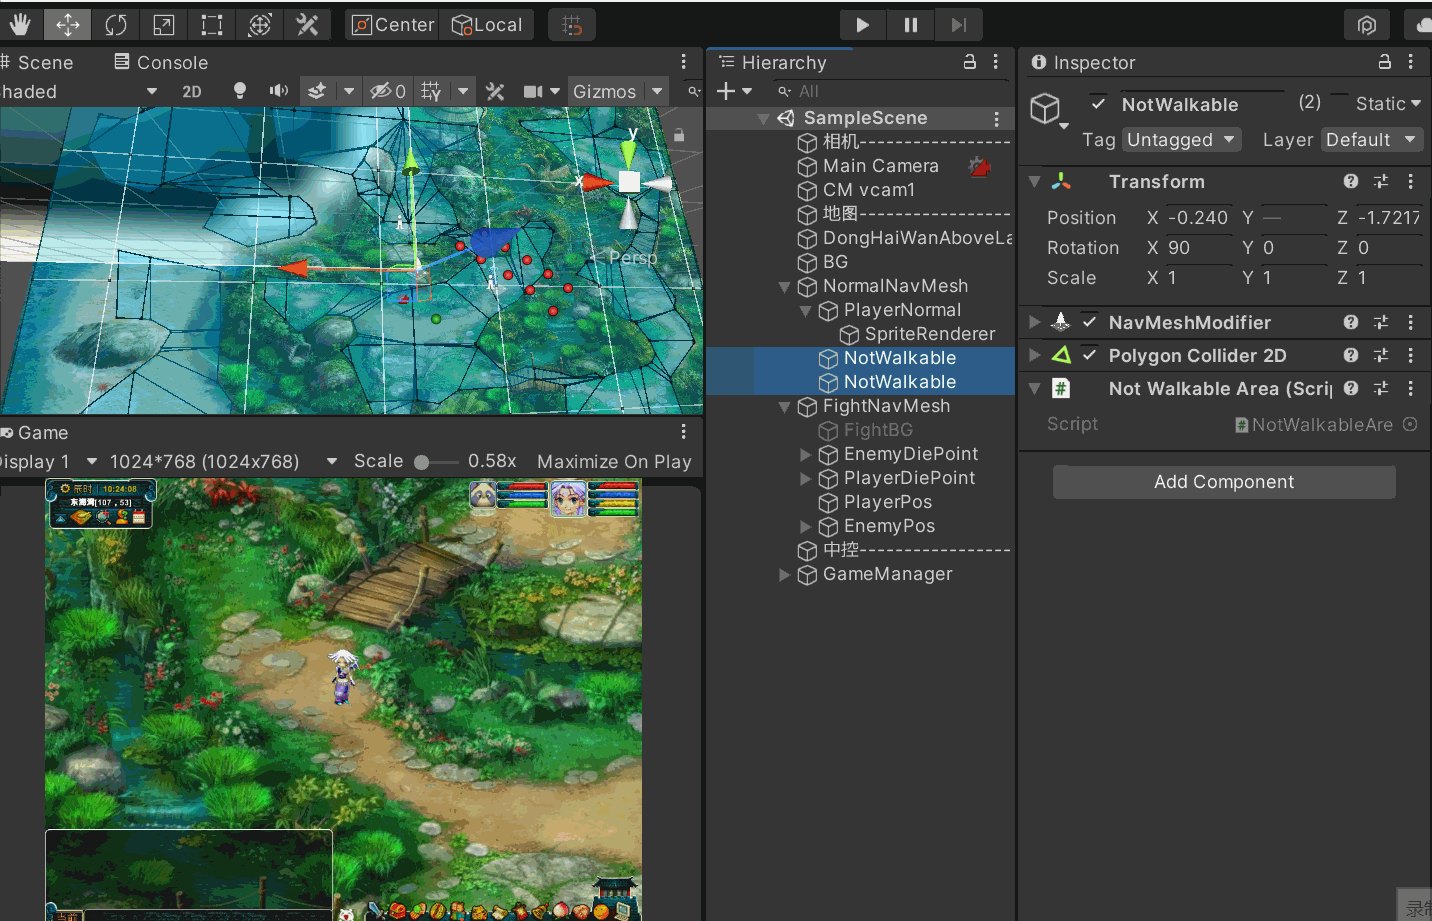The width and height of the screenshot is (1432, 921).
Task: Click the Add Component button
Action: point(1224,482)
